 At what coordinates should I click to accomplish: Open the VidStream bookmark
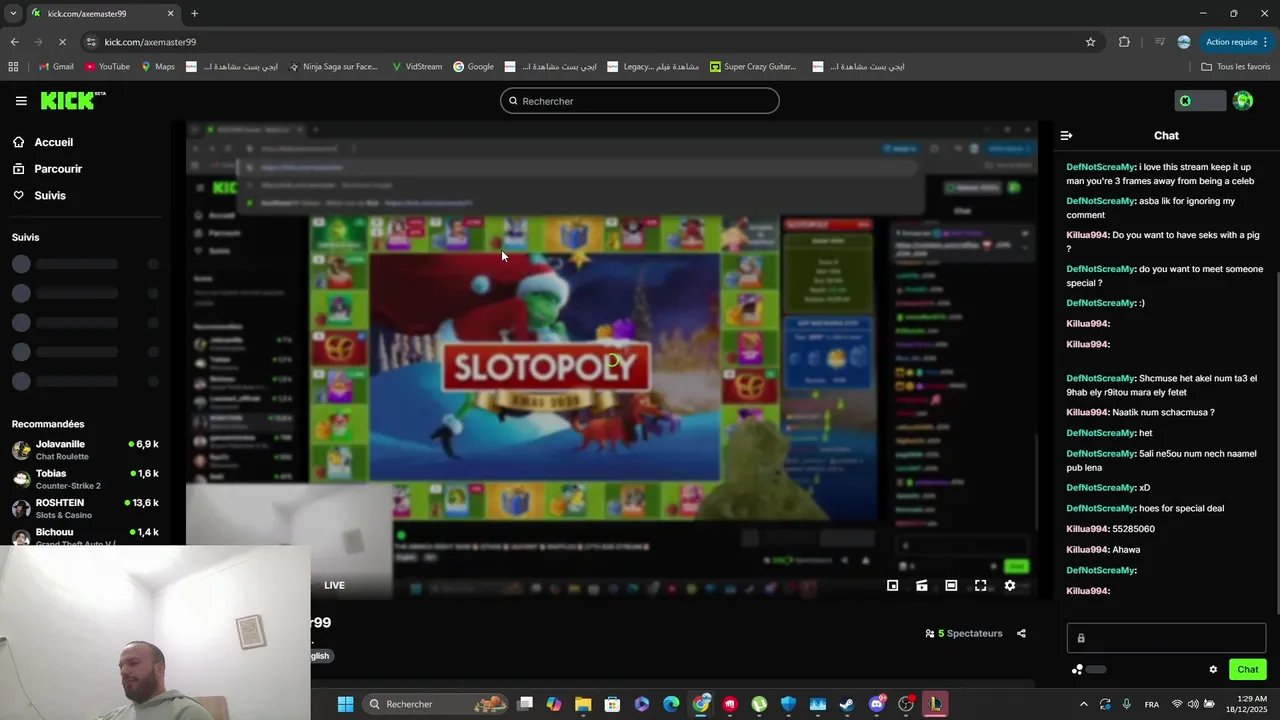(416, 67)
